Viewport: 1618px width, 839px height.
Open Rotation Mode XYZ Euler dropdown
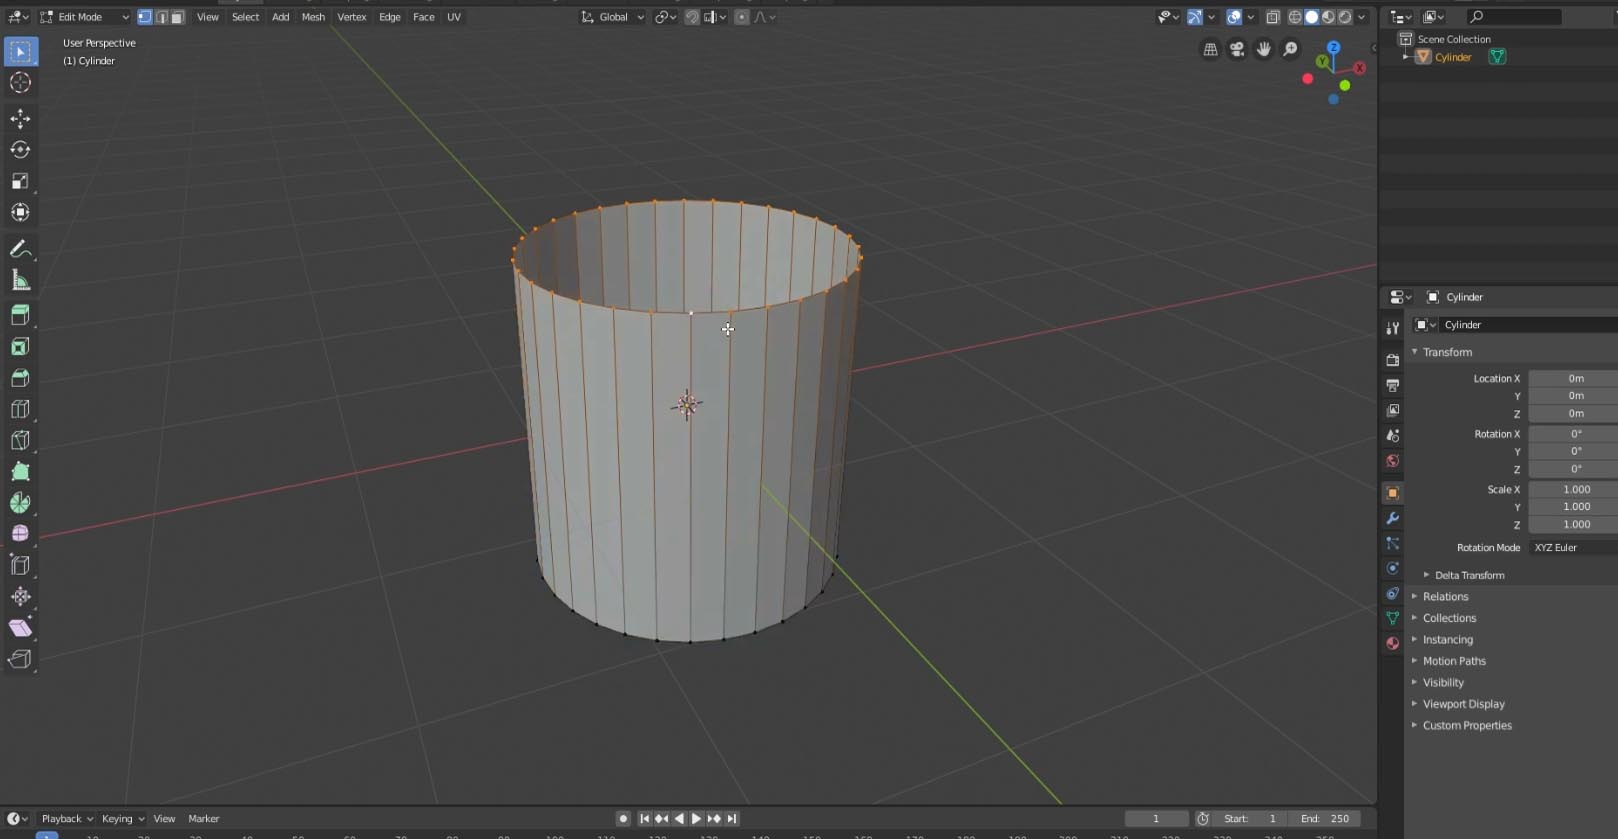pos(1573,548)
